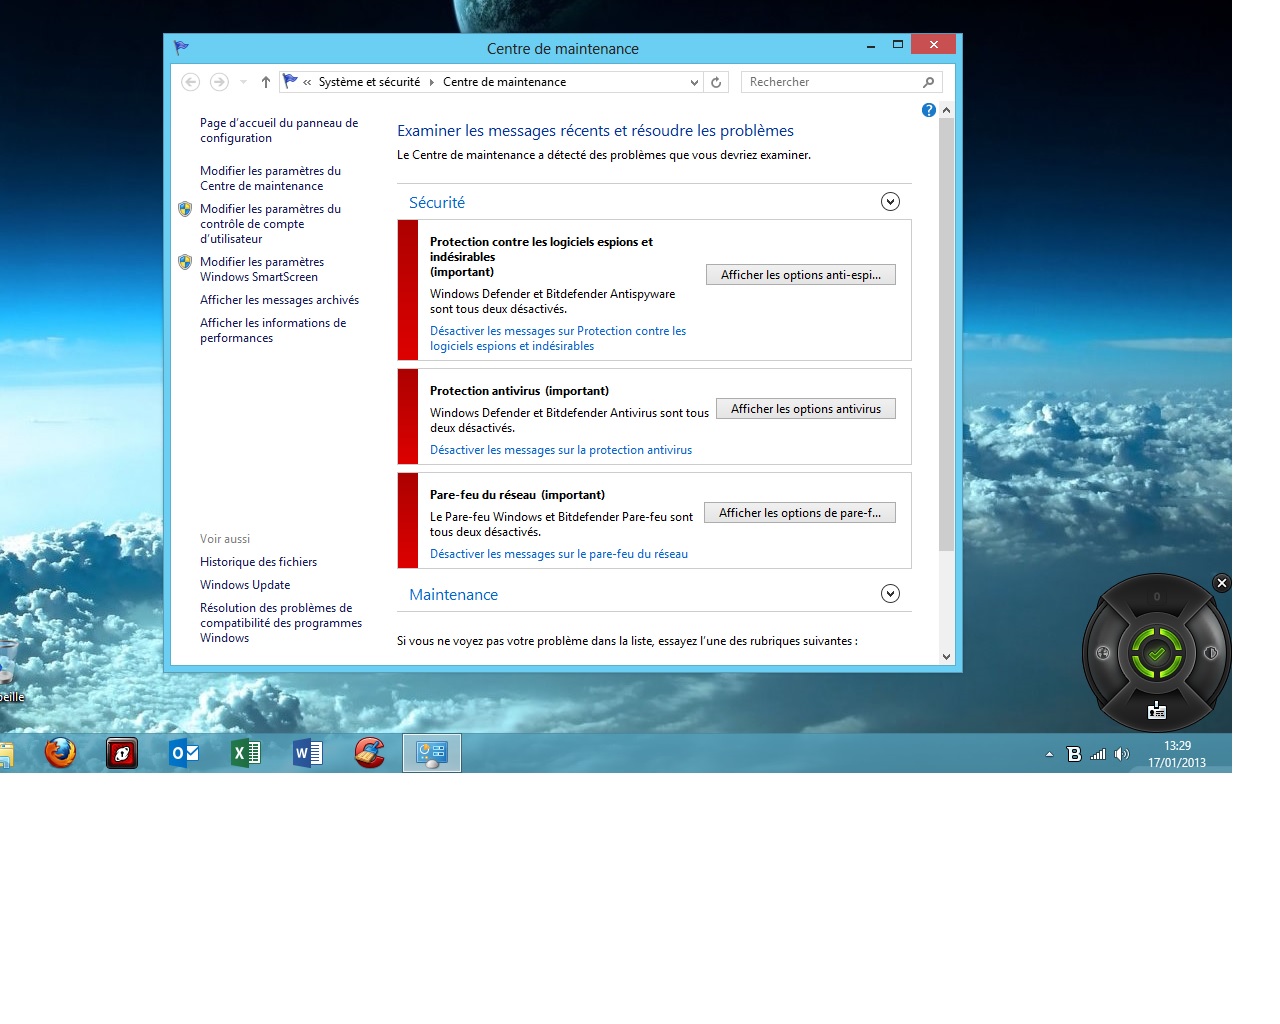Click Désactiver les messages sur la protection antivirus
The width and height of the screenshot is (1280, 1024).
(x=561, y=450)
